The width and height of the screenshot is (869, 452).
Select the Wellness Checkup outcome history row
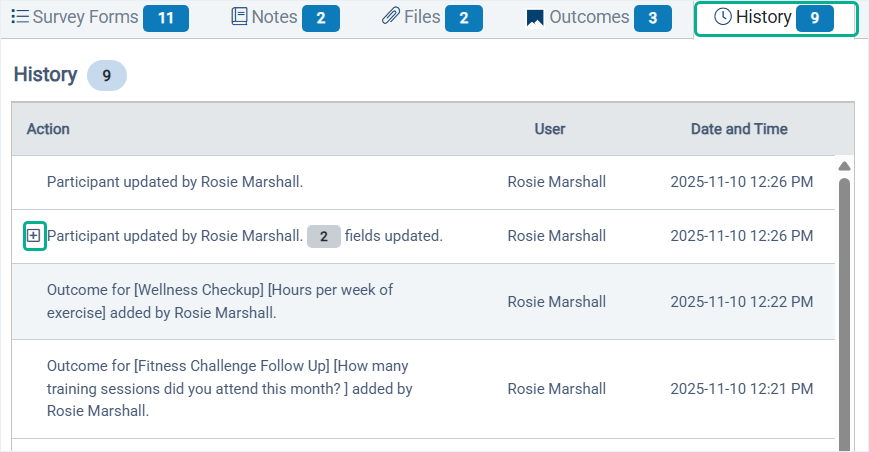click(220, 301)
